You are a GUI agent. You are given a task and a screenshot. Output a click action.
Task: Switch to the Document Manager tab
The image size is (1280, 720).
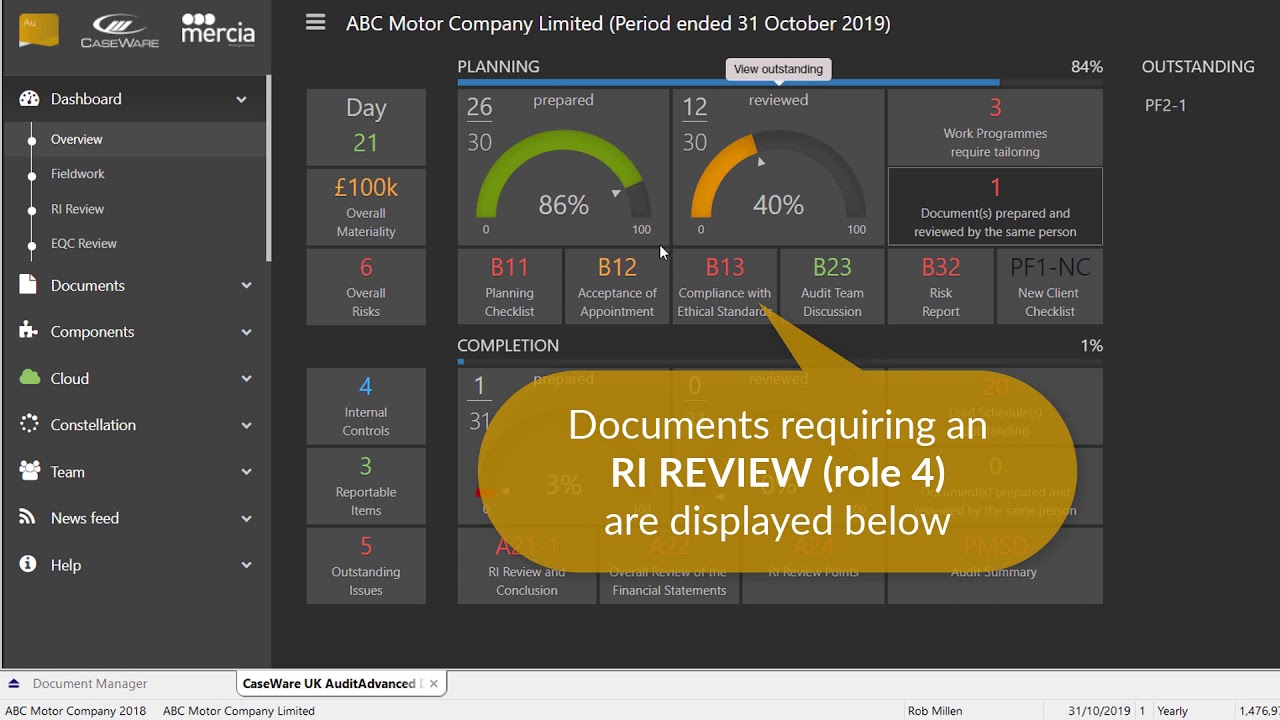(90, 684)
